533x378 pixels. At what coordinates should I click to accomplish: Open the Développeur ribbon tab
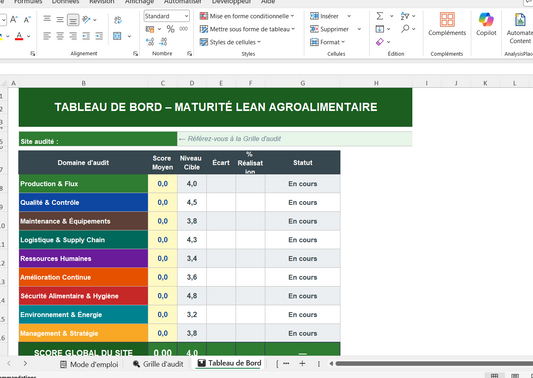click(231, 2)
